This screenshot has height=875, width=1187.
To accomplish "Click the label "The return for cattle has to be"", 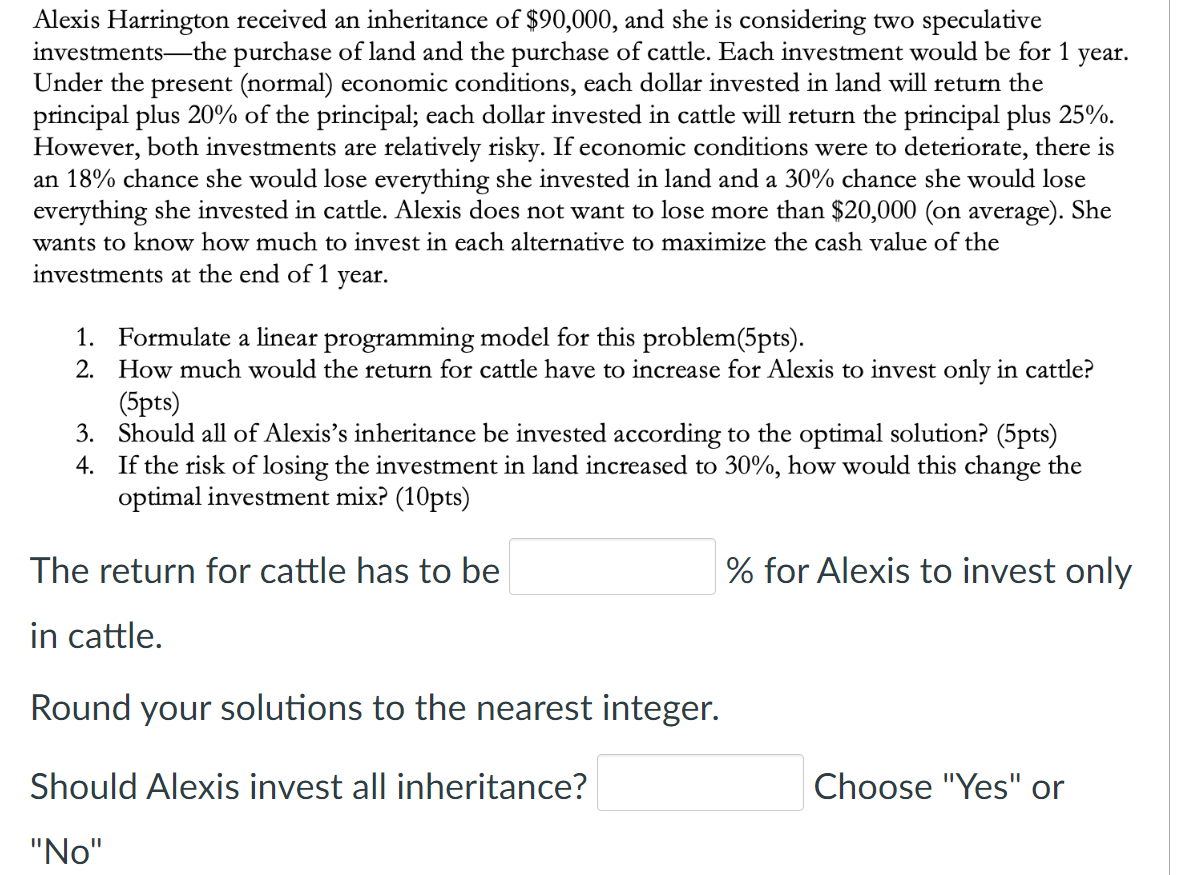I will click(265, 571).
